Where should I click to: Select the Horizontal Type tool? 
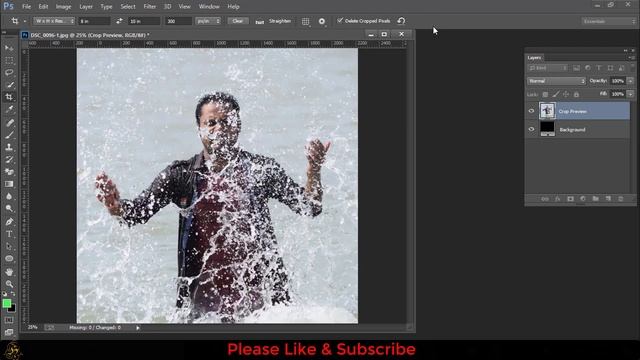(x=9, y=234)
